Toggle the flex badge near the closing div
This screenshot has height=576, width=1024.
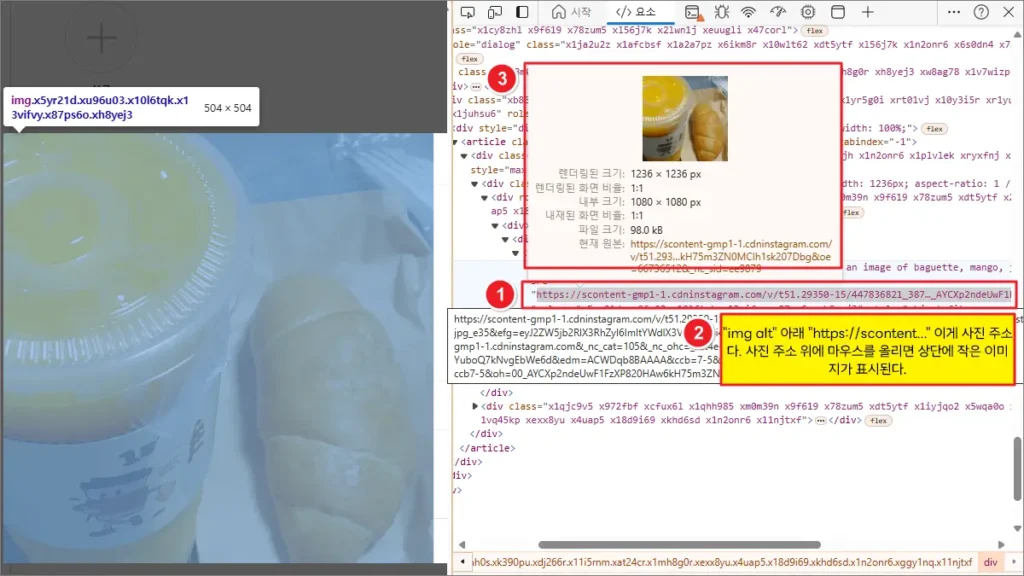pos(878,420)
